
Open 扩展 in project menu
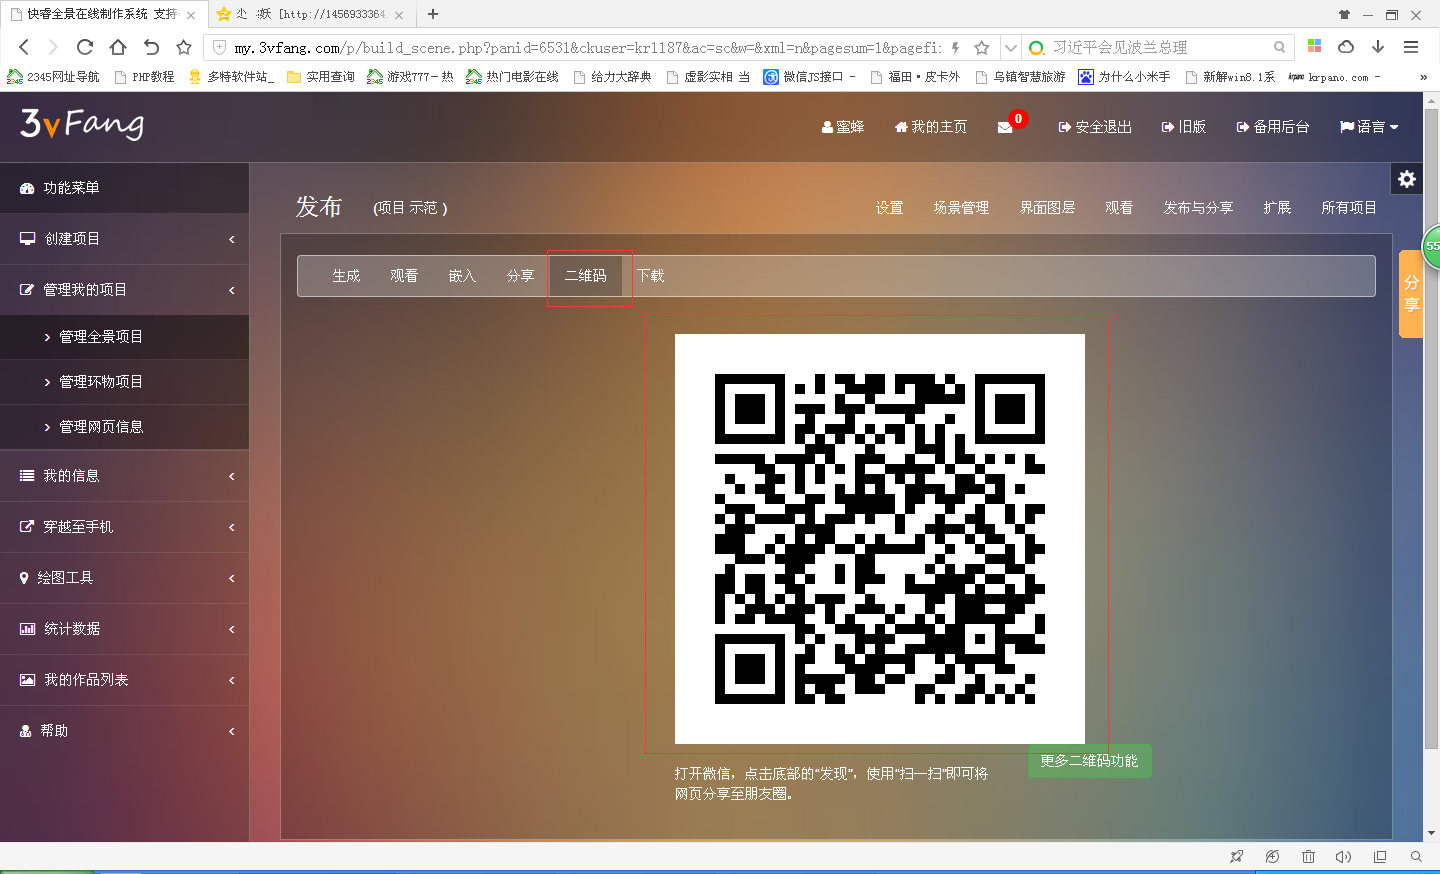1277,208
